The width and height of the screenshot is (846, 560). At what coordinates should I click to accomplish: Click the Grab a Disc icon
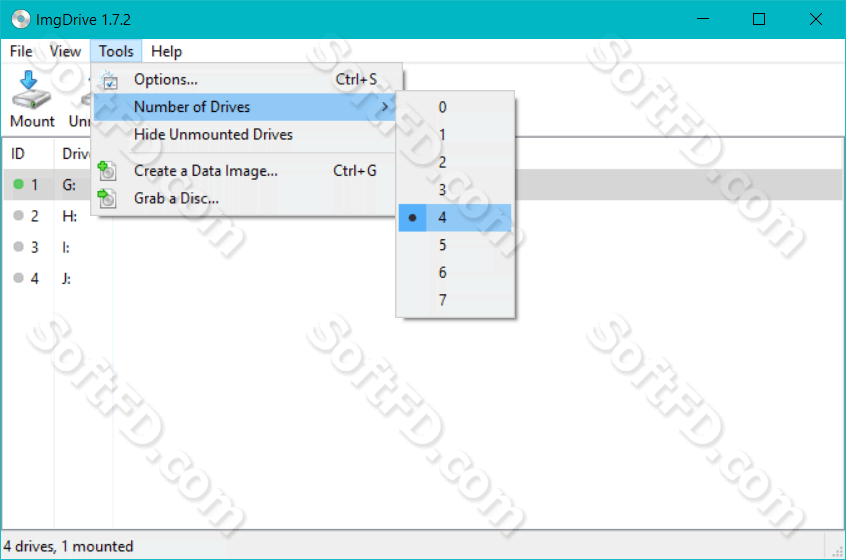click(x=107, y=199)
